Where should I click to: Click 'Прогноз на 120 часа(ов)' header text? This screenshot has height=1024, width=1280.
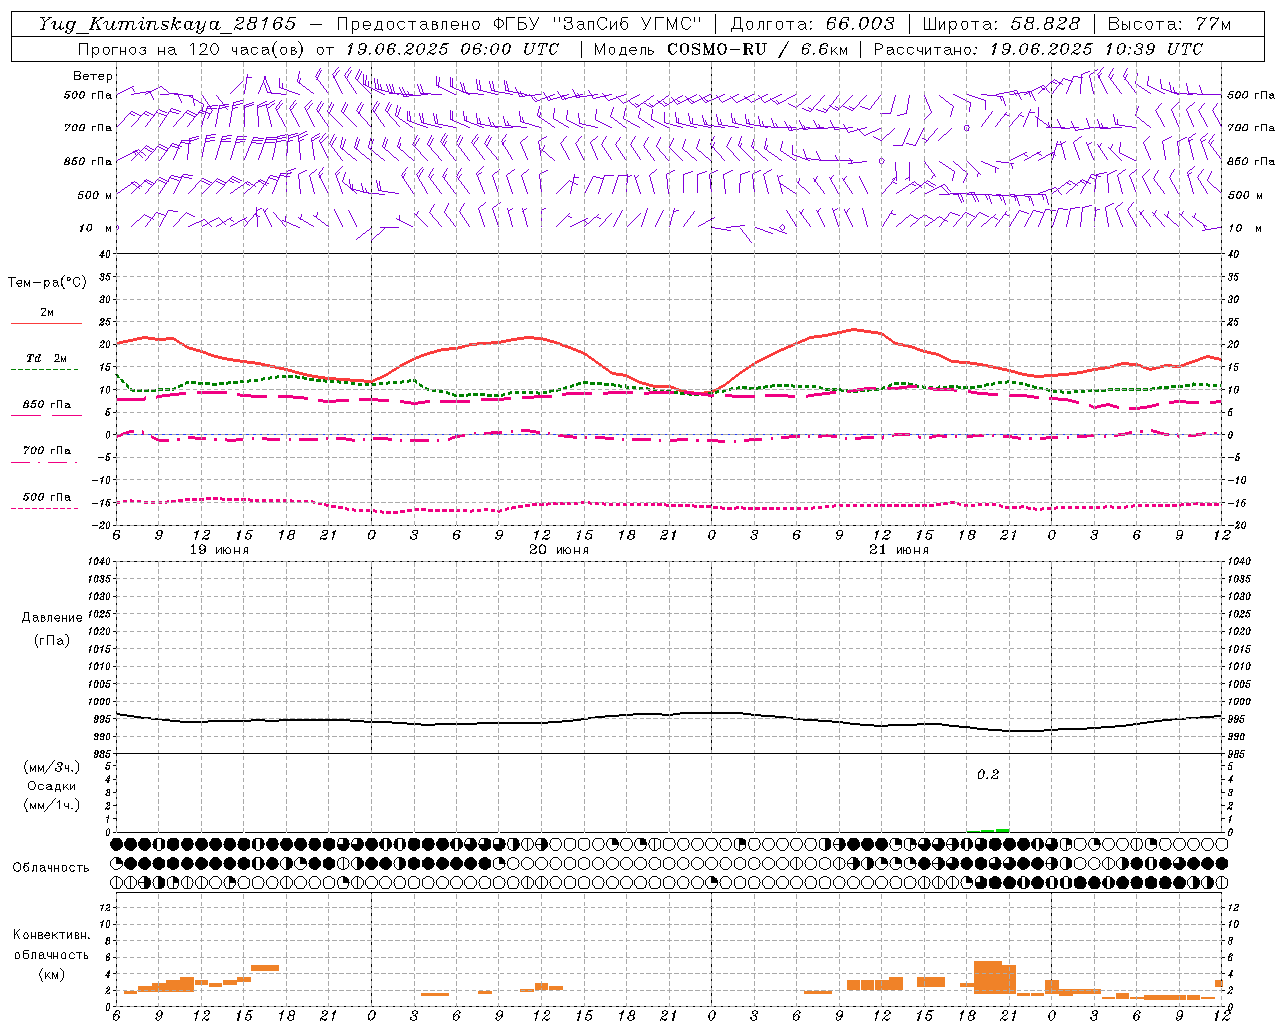(x=192, y=49)
